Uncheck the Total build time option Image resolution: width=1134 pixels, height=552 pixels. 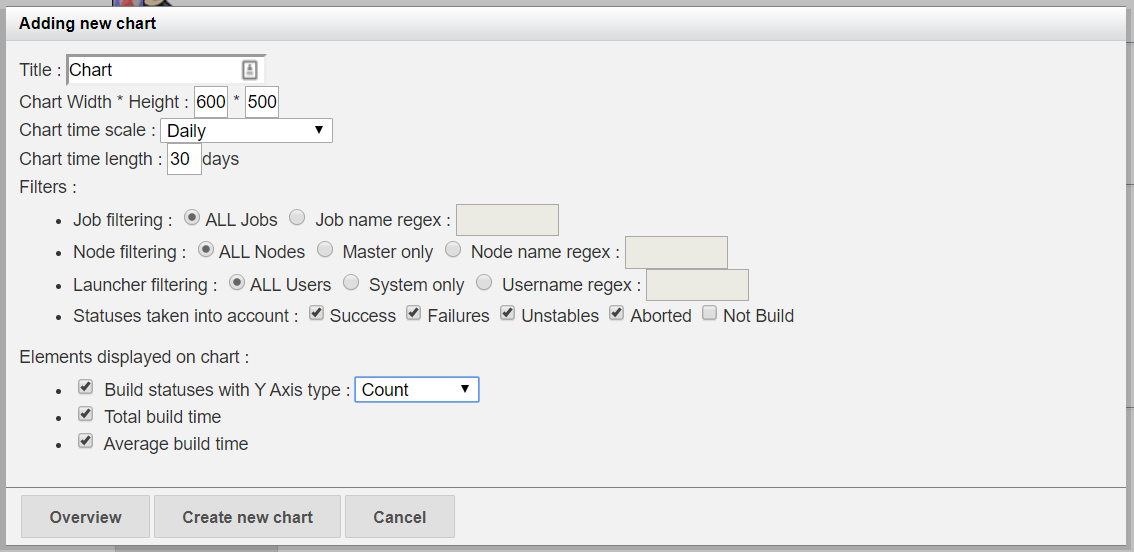click(86, 414)
